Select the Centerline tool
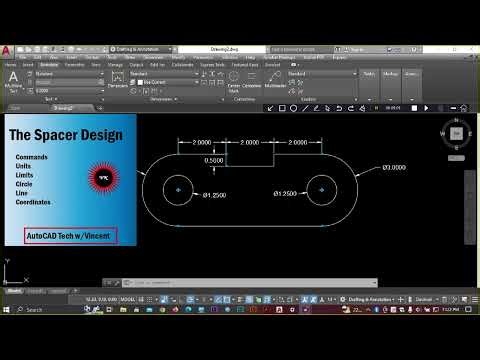This screenshot has width=480, height=360. (252, 80)
